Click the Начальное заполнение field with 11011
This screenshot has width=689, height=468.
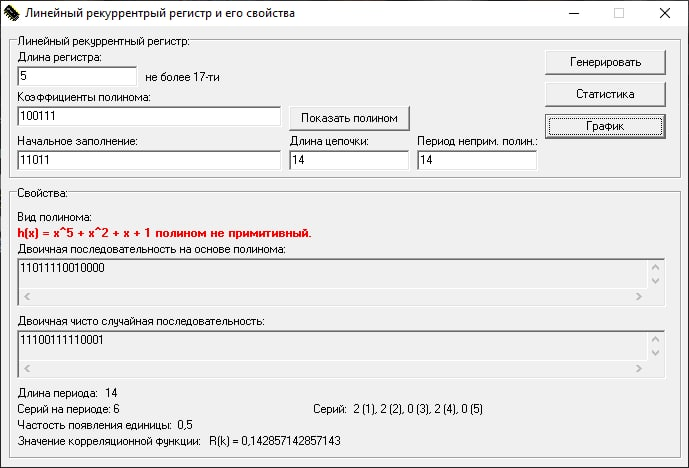[x=149, y=160]
